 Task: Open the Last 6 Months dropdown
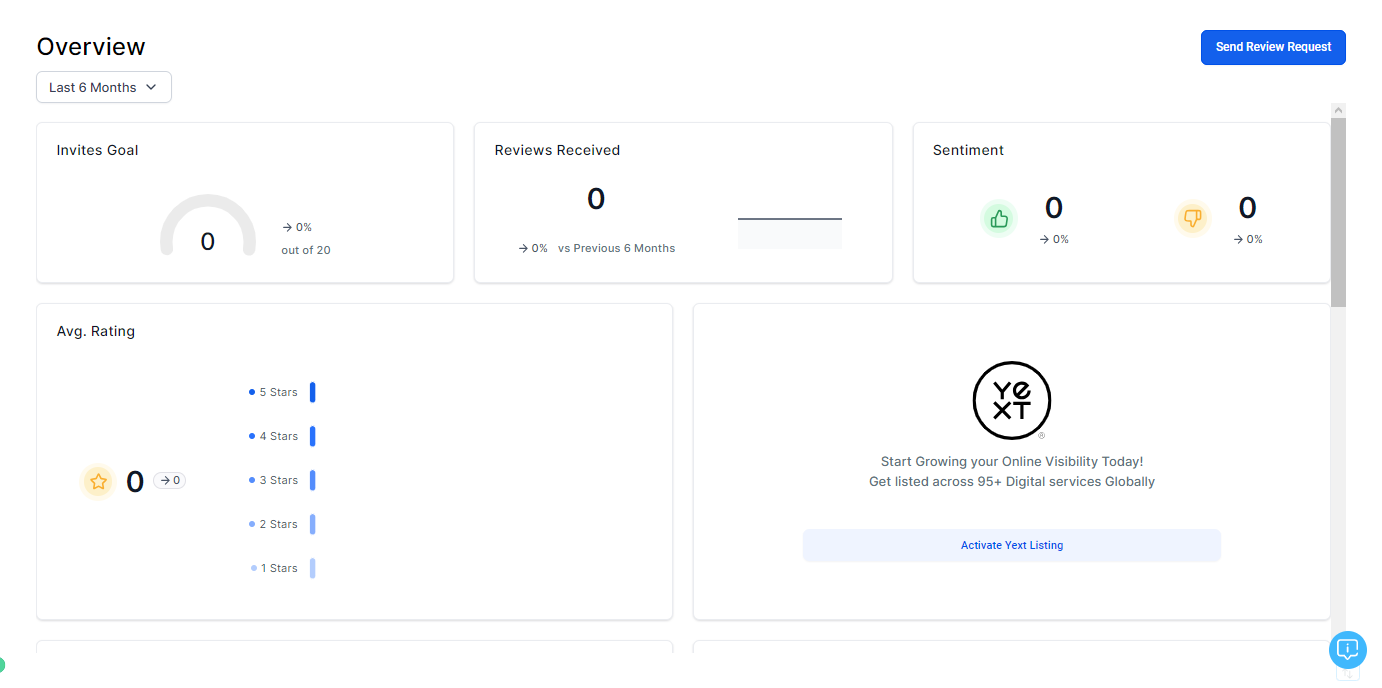pyautogui.click(x=104, y=87)
